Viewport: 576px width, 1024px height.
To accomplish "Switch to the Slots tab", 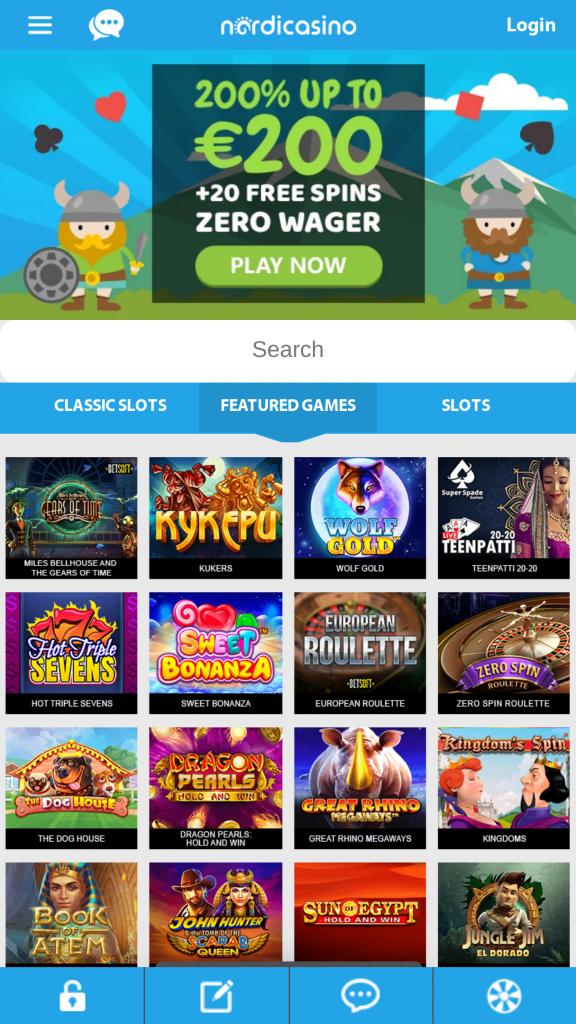I will point(466,406).
